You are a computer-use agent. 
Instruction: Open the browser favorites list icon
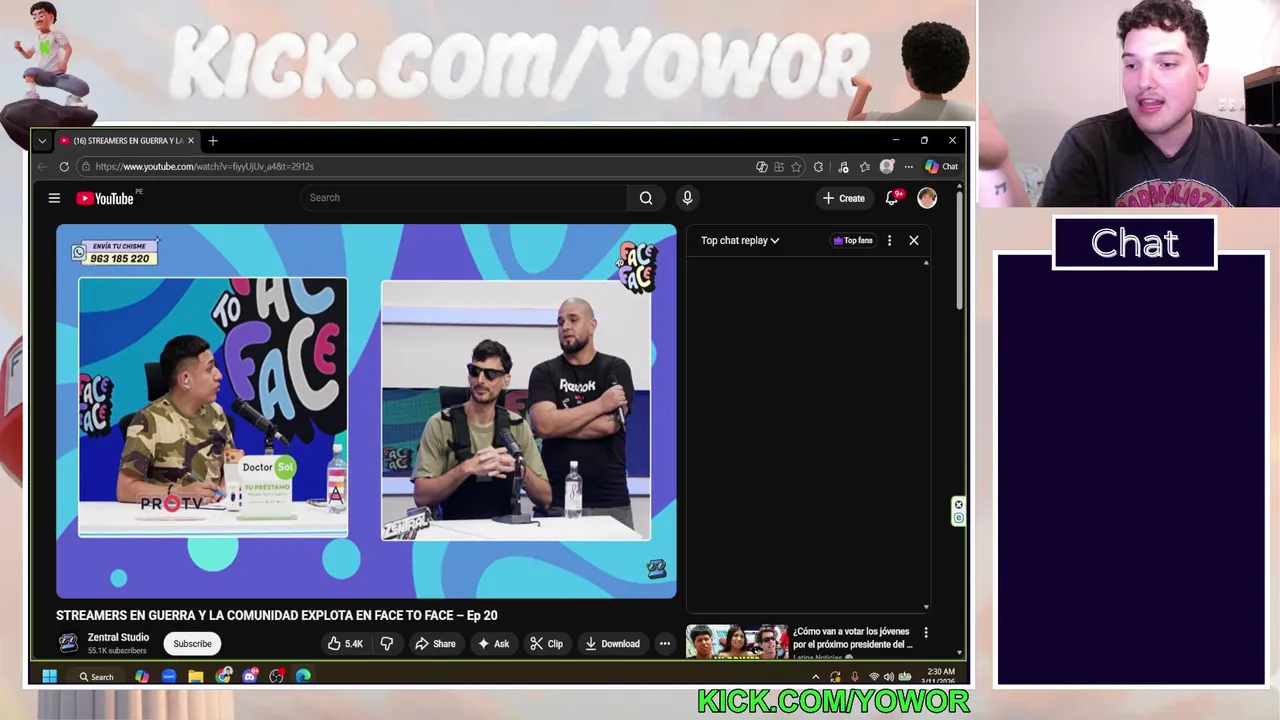pos(864,167)
